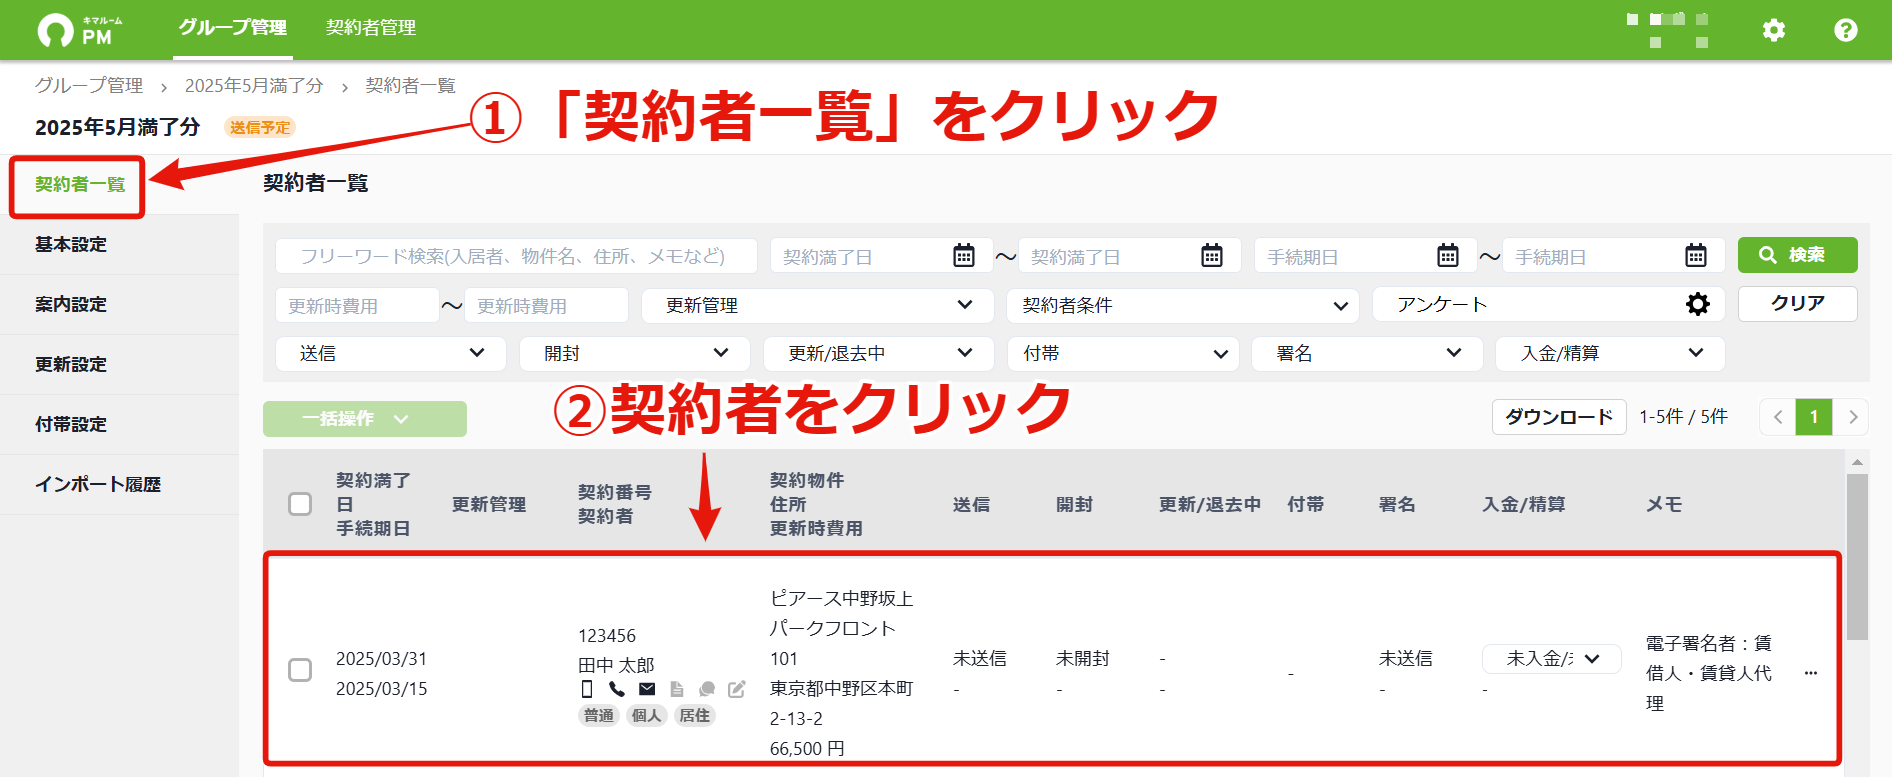Click the first 更新時費用 input field
The height and width of the screenshot is (777, 1892).
357,305
